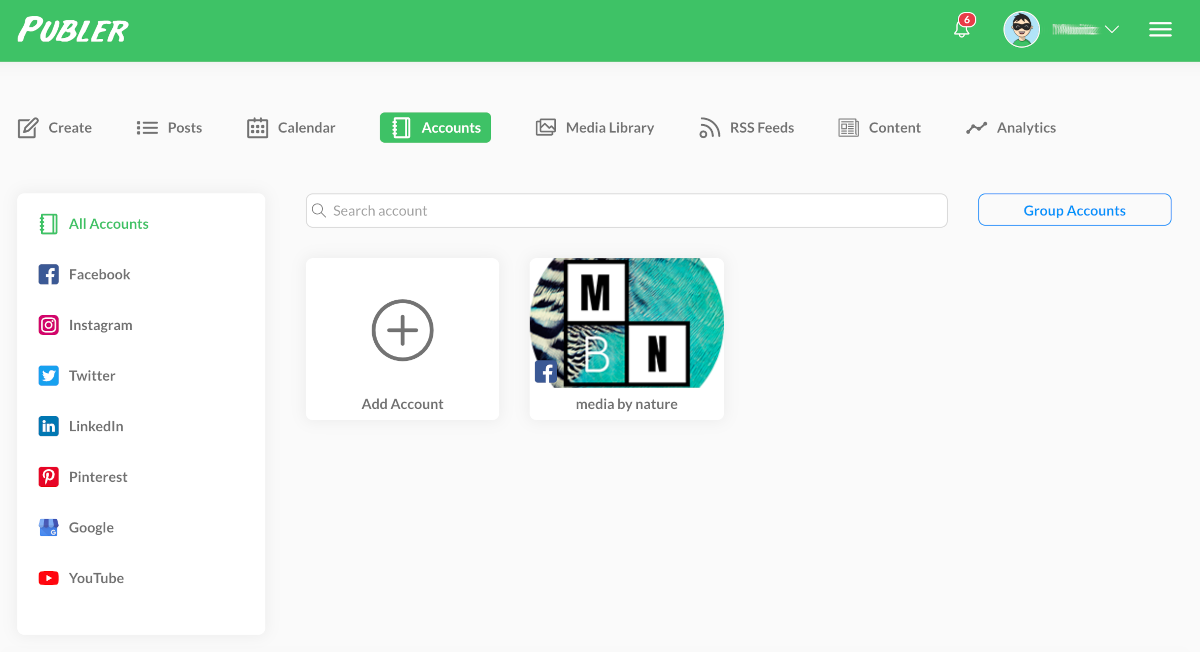Click the Content newspaper icon
Image resolution: width=1200 pixels, height=652 pixels.
coord(848,128)
